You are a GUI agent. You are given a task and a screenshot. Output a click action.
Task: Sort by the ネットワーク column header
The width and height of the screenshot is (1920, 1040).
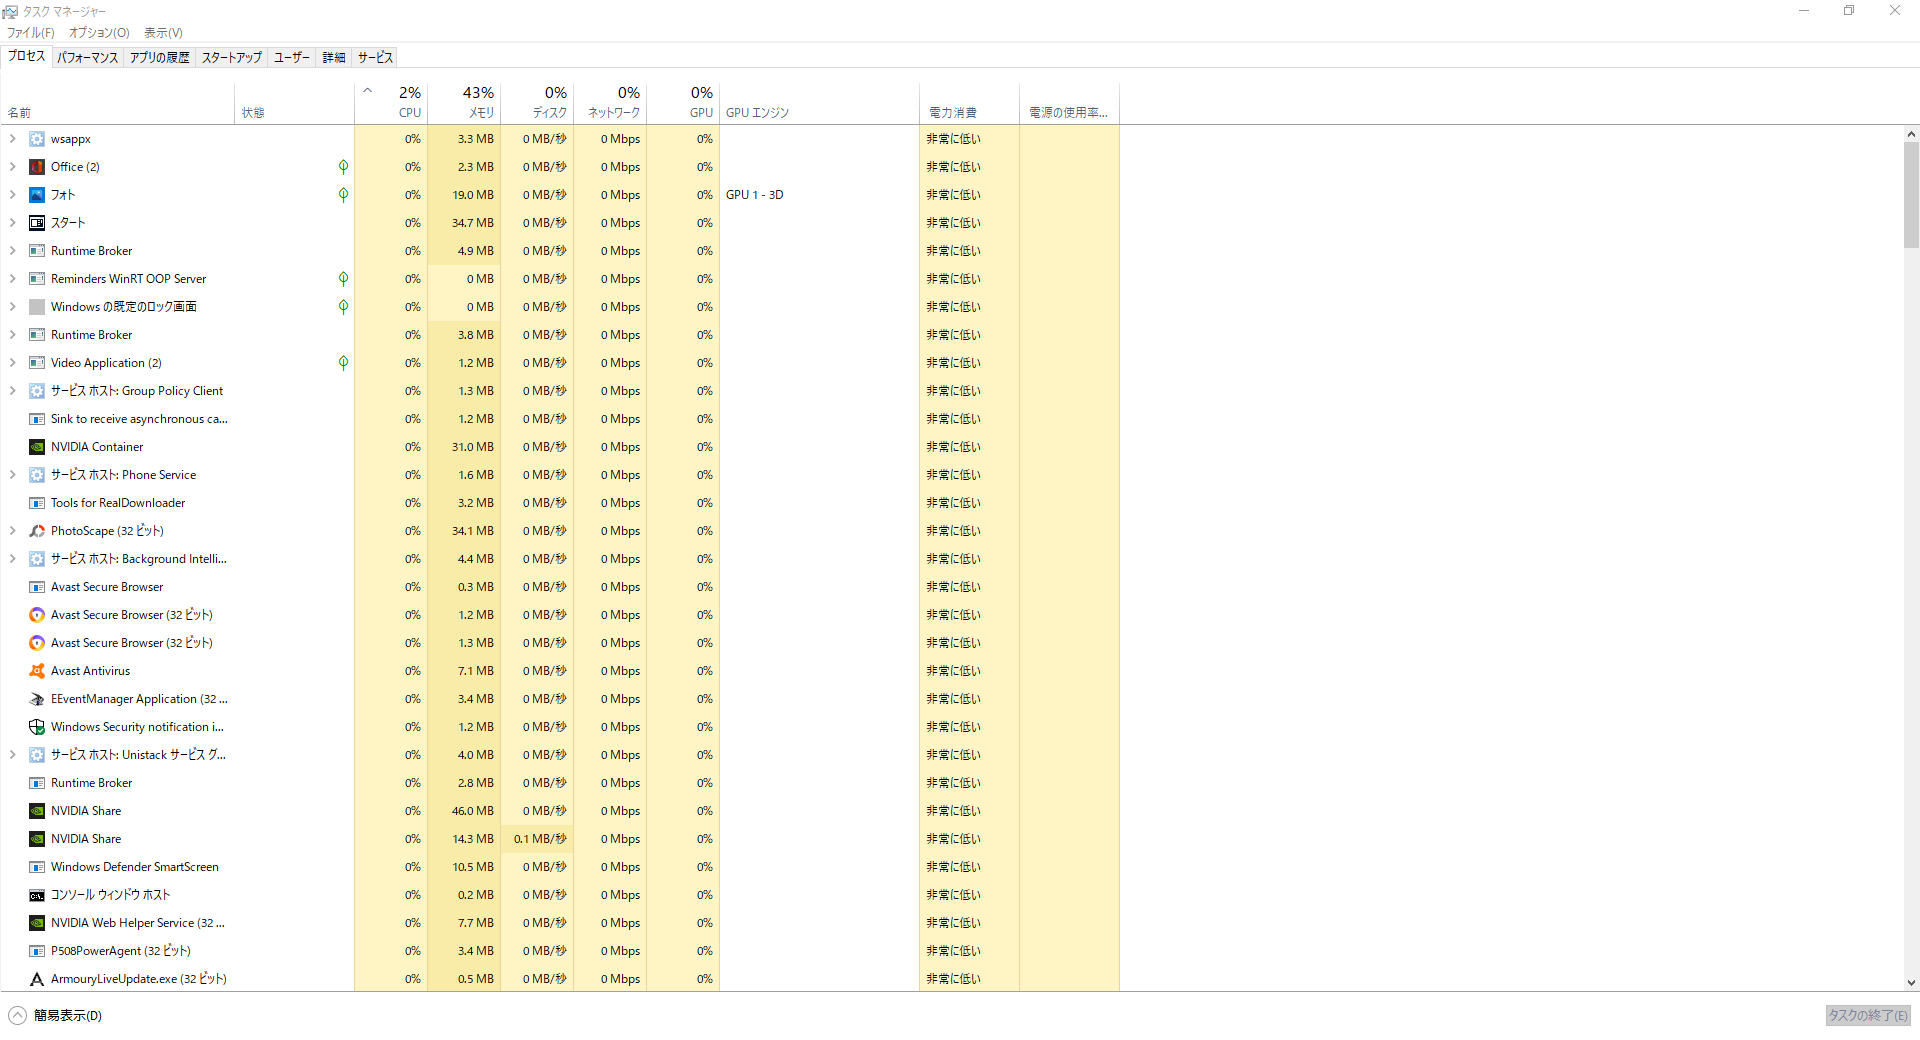(610, 103)
